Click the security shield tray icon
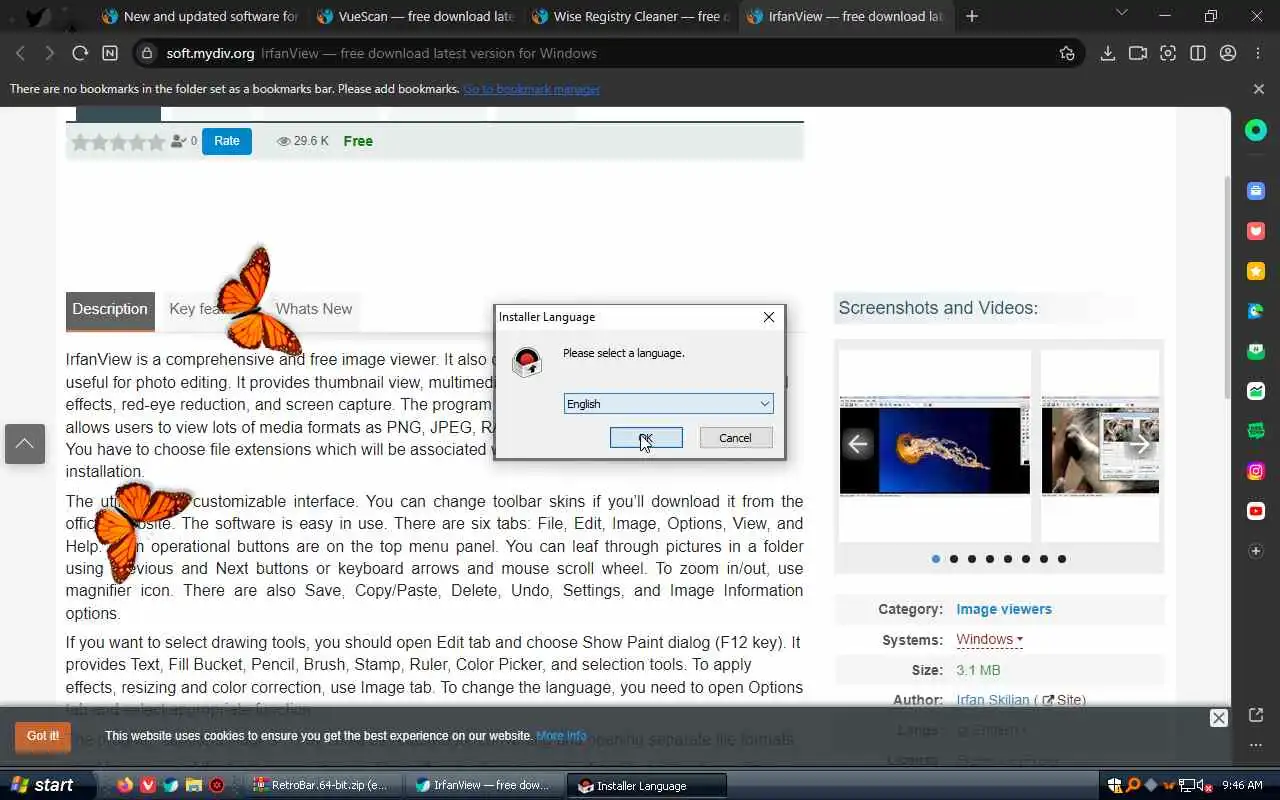Image resolution: width=1280 pixels, height=800 pixels. tap(1115, 785)
